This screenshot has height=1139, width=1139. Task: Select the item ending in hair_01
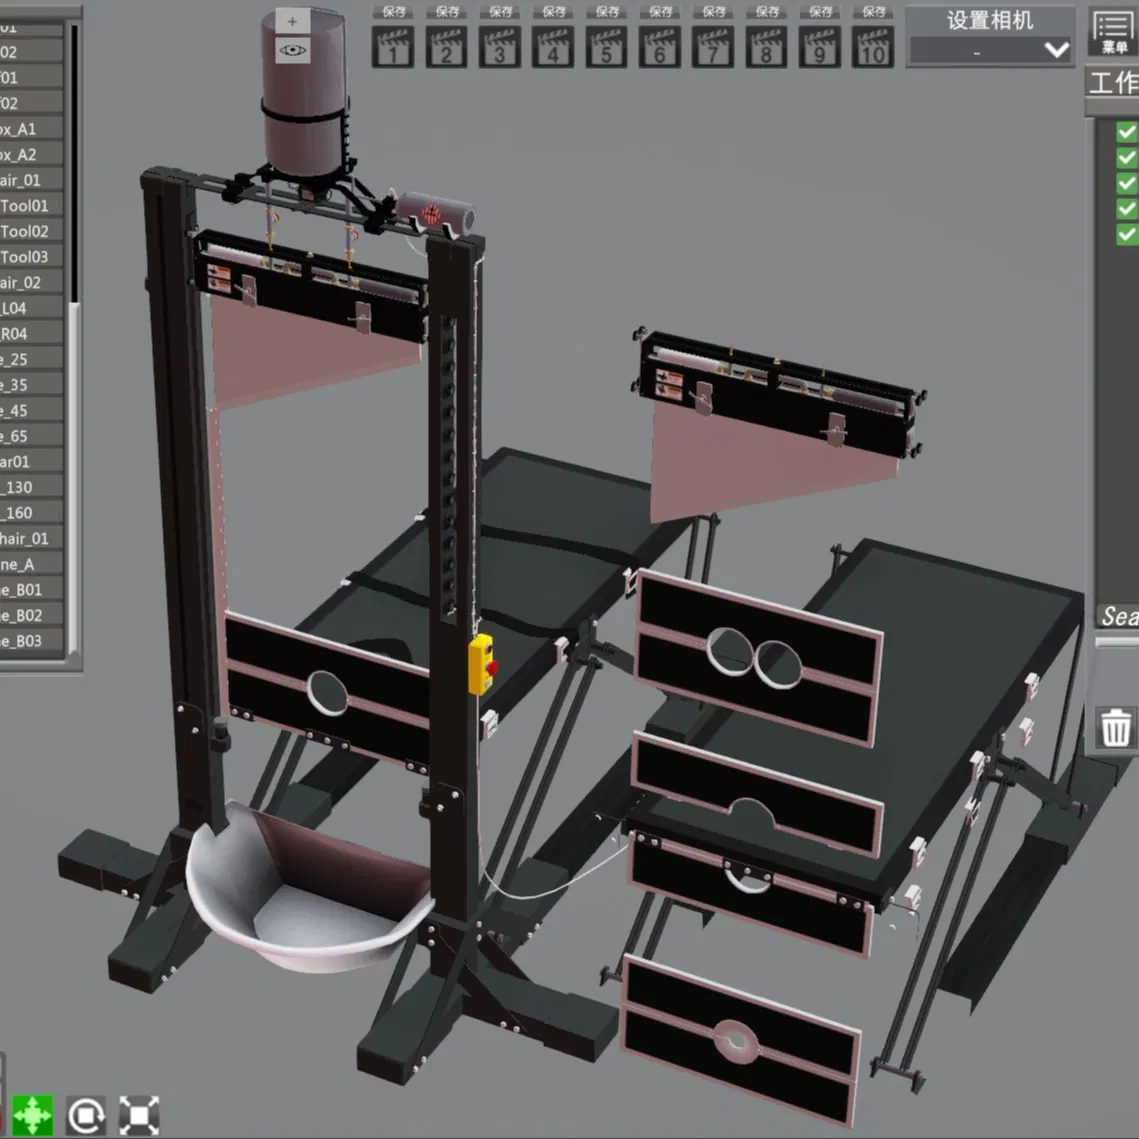31,538
